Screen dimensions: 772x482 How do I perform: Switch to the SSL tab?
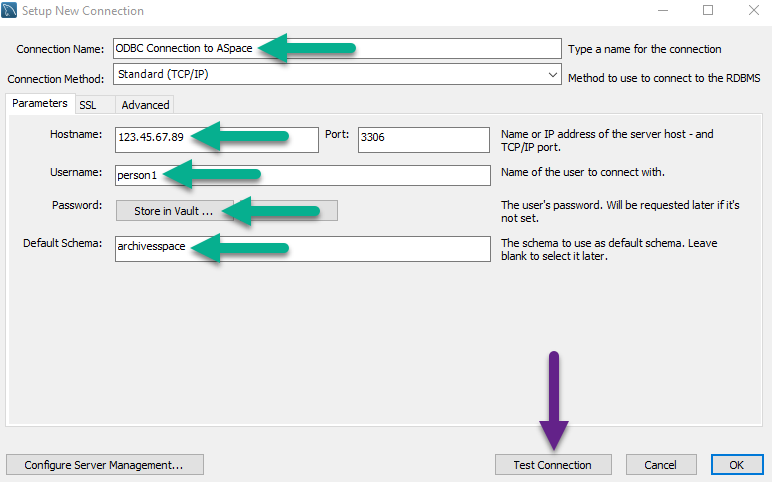[88, 105]
